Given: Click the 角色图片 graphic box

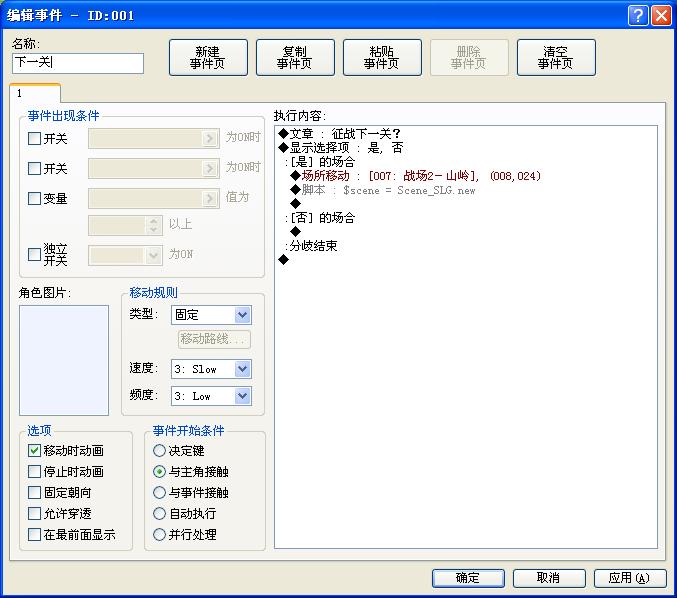Looking at the screenshot, I should 64,360.
